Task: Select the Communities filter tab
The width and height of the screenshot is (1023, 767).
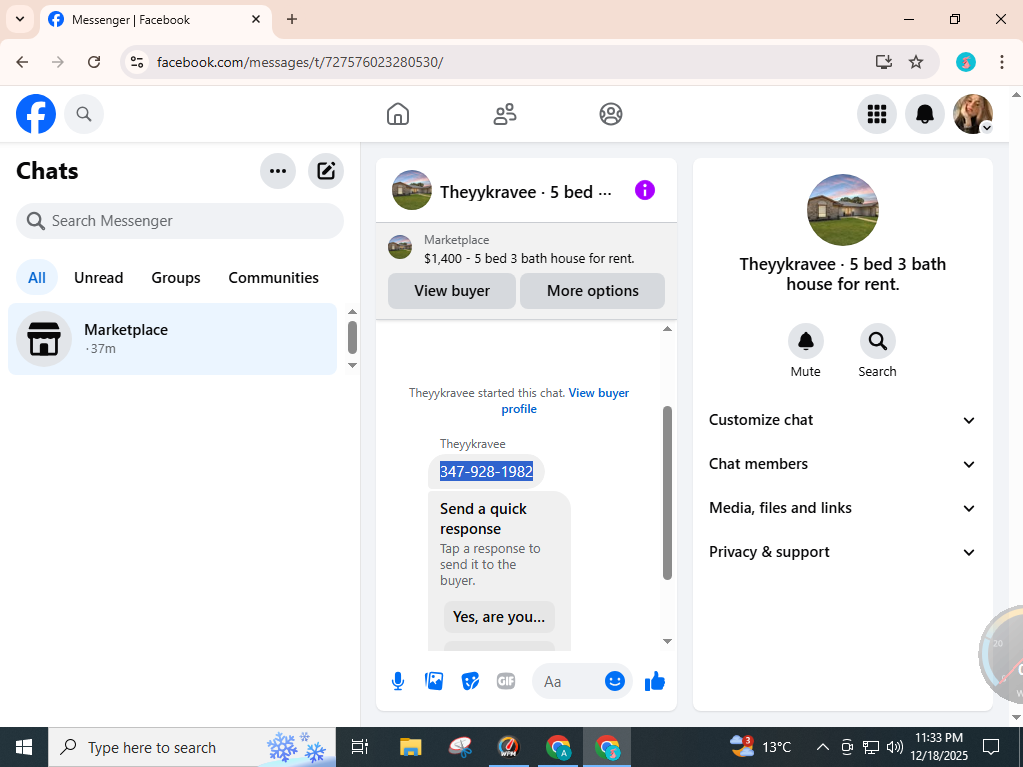Action: click(273, 278)
